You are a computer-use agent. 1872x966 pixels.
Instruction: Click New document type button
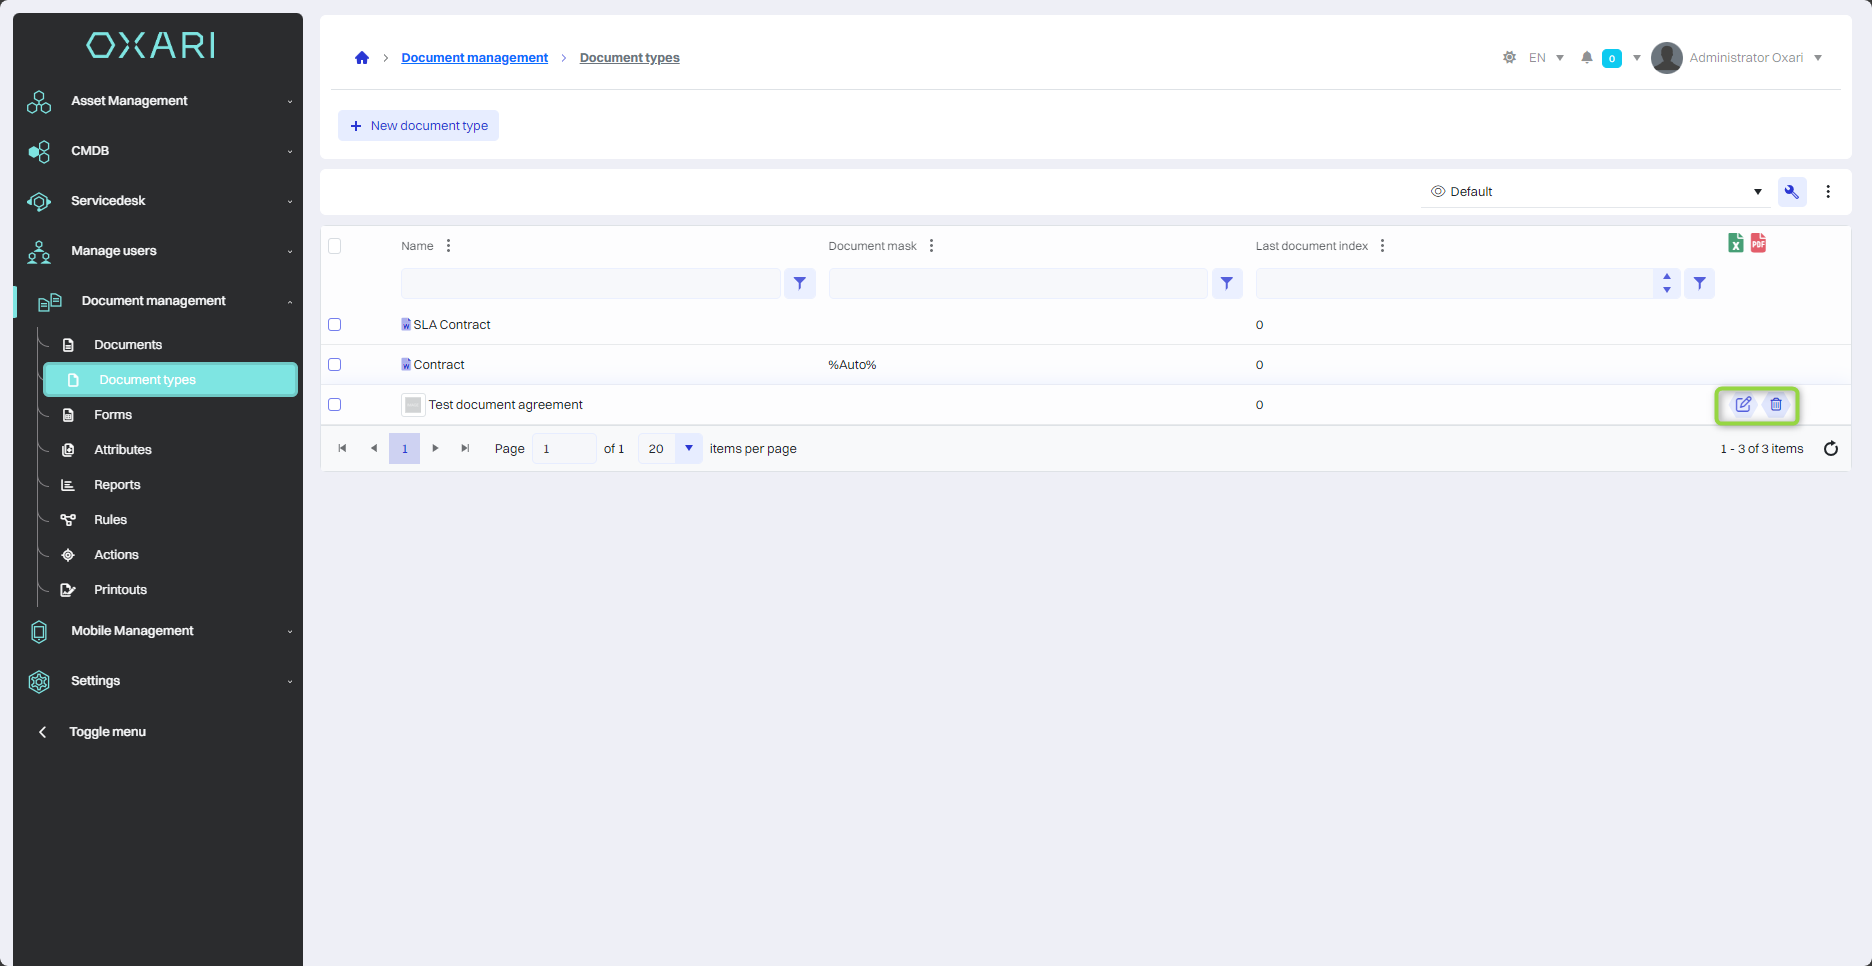(x=419, y=126)
